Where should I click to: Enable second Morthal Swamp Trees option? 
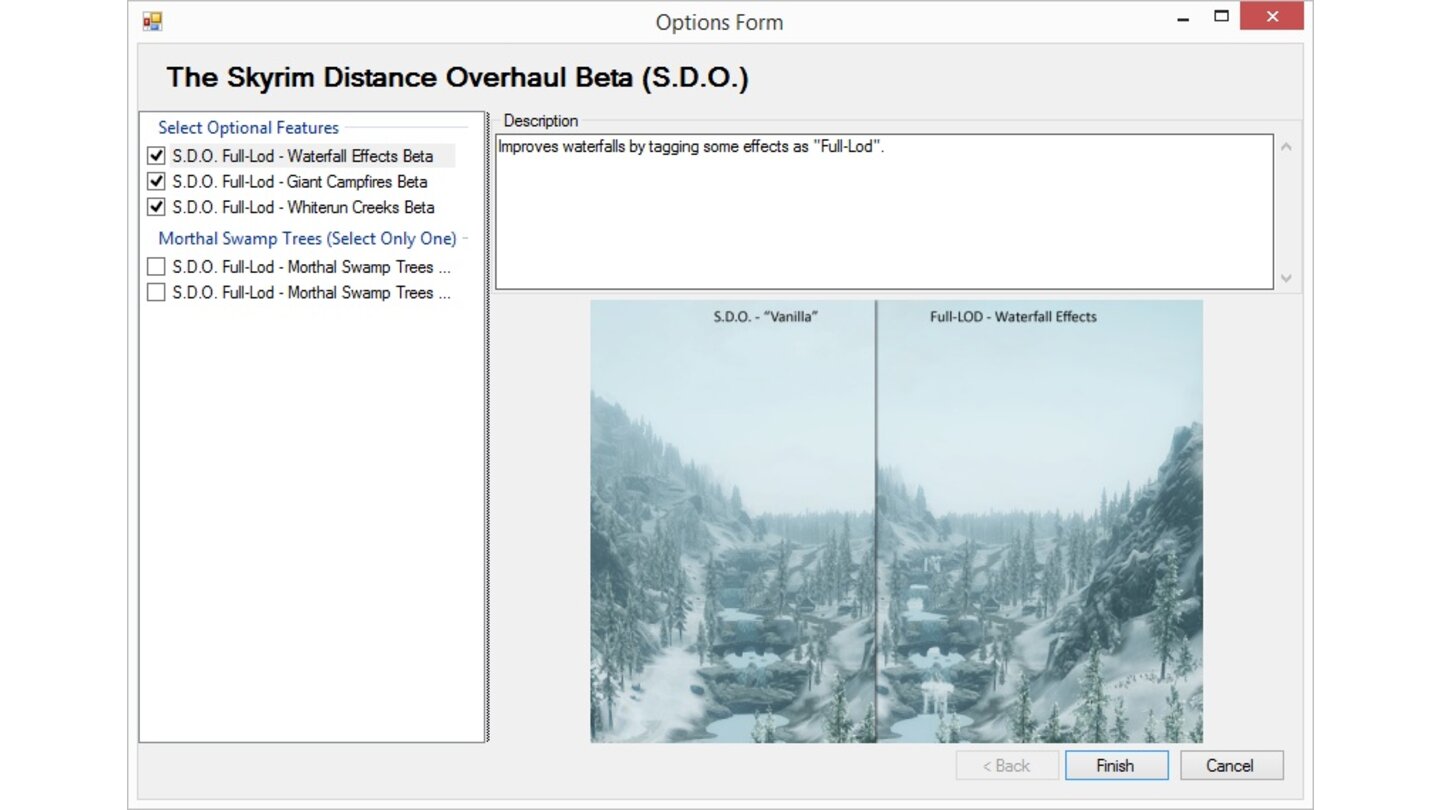pyautogui.click(x=156, y=293)
